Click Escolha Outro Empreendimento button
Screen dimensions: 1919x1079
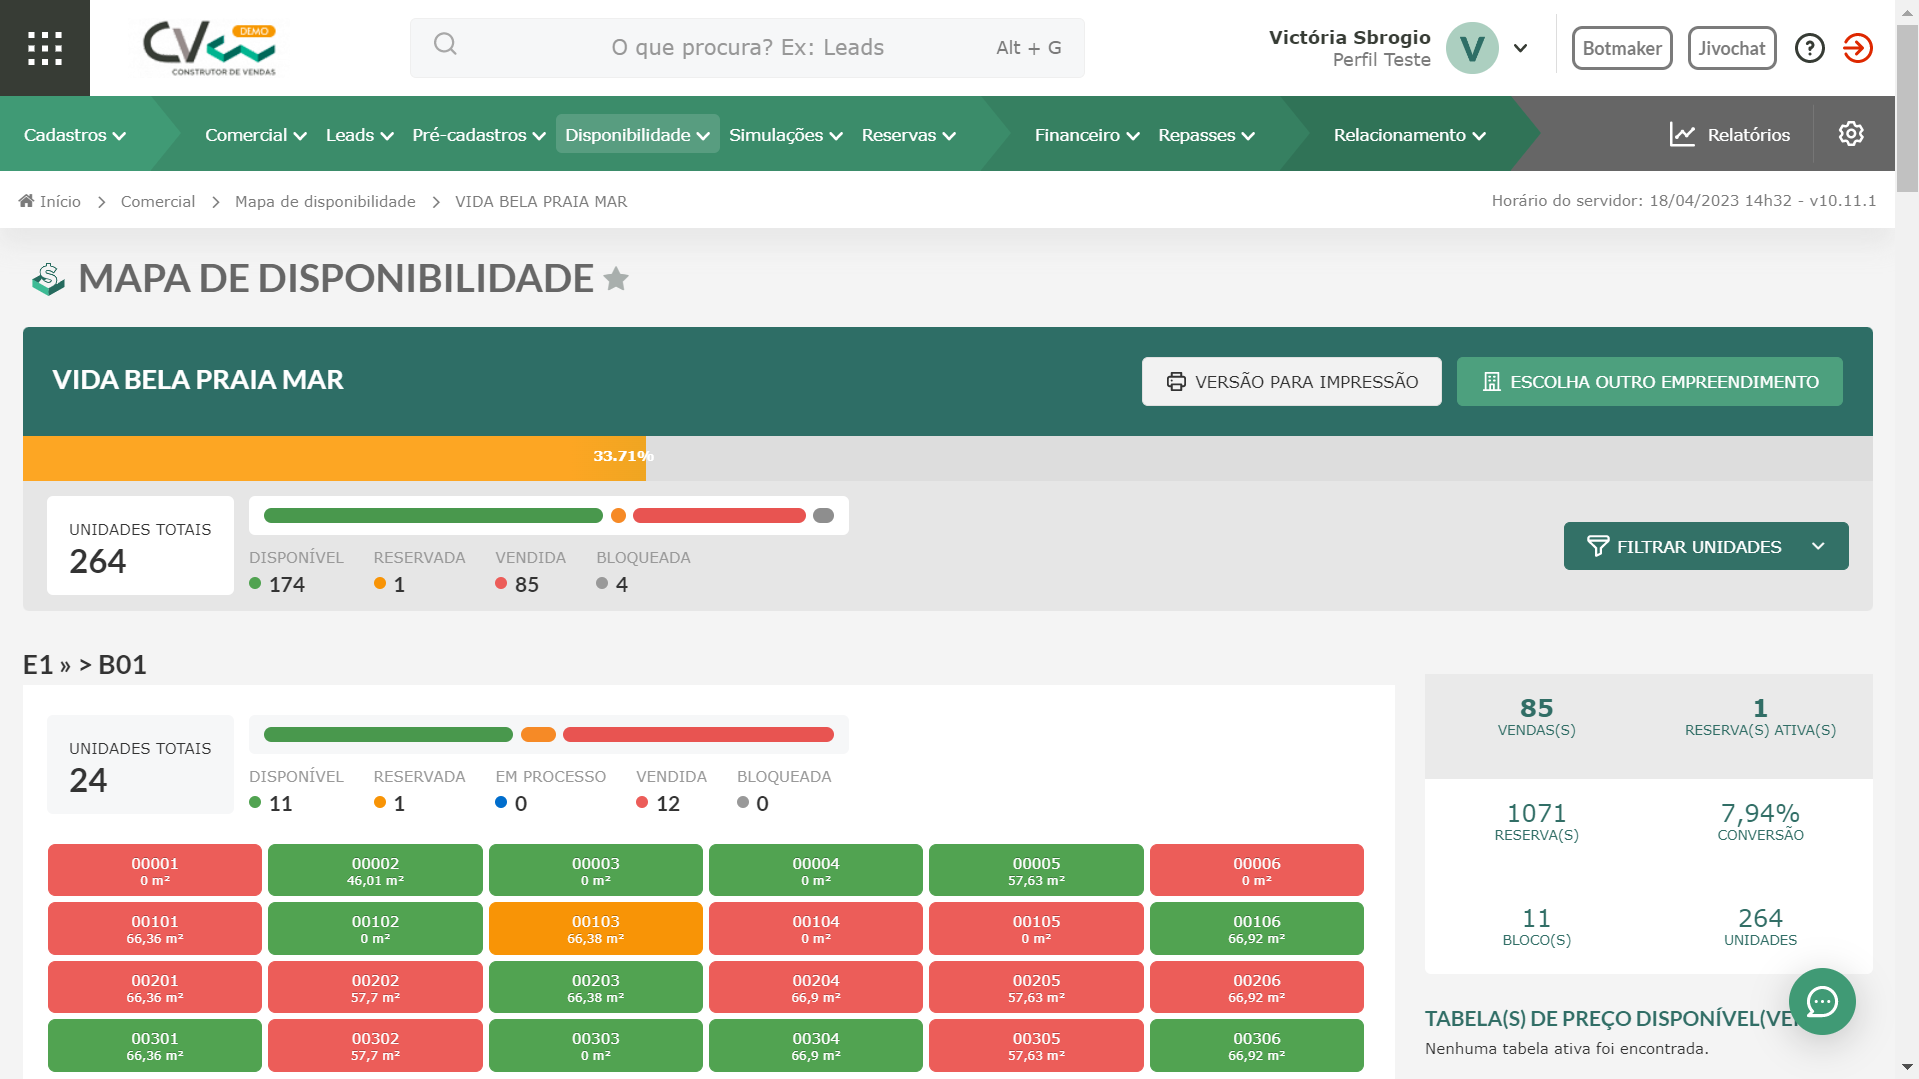[1649, 382]
